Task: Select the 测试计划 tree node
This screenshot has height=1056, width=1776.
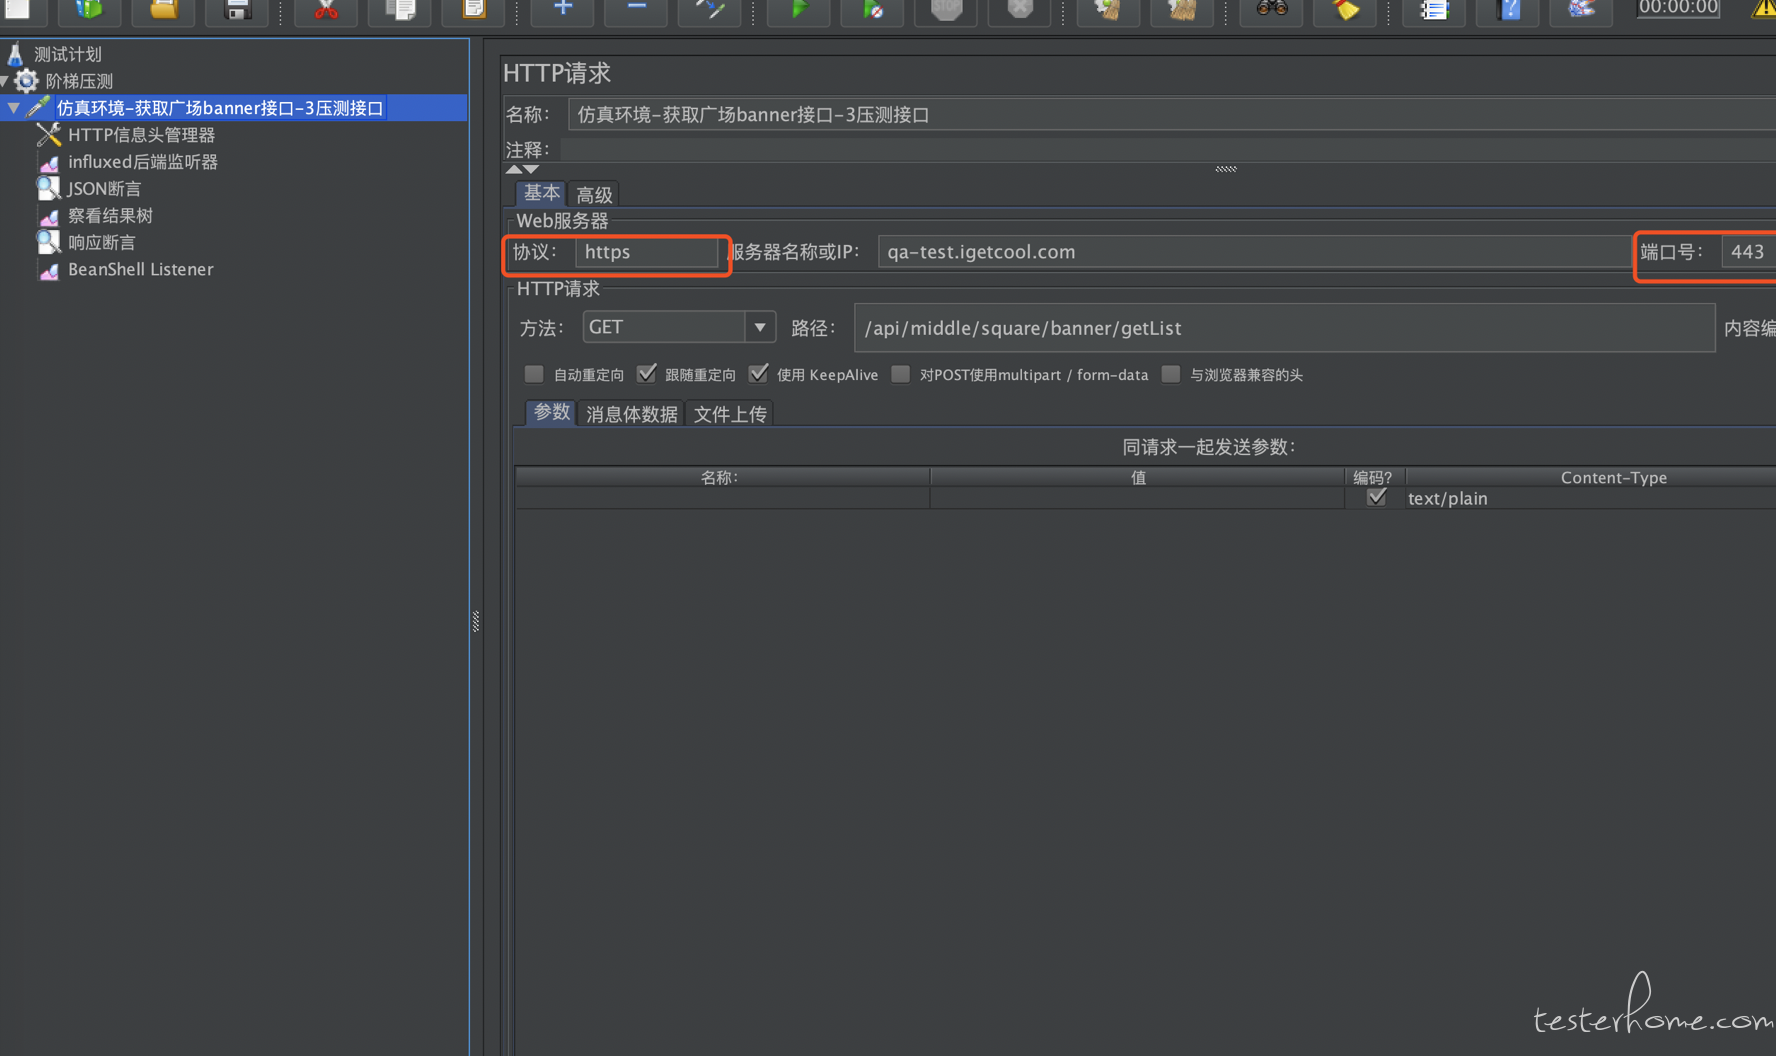Action: tap(67, 54)
